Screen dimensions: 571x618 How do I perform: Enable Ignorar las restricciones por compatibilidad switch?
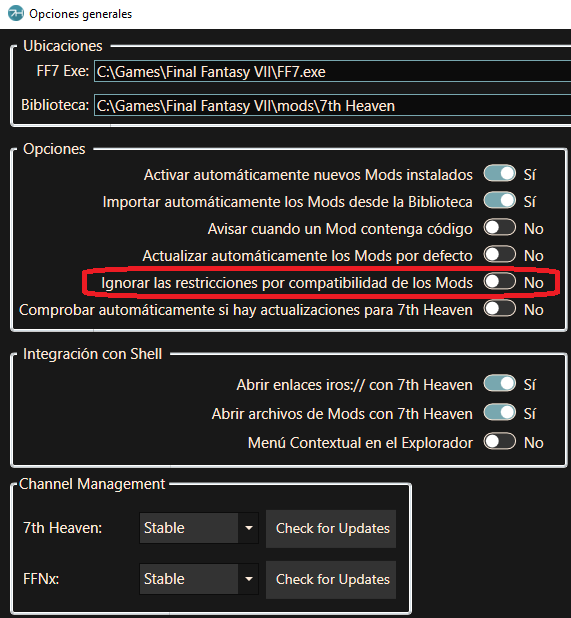click(x=500, y=282)
